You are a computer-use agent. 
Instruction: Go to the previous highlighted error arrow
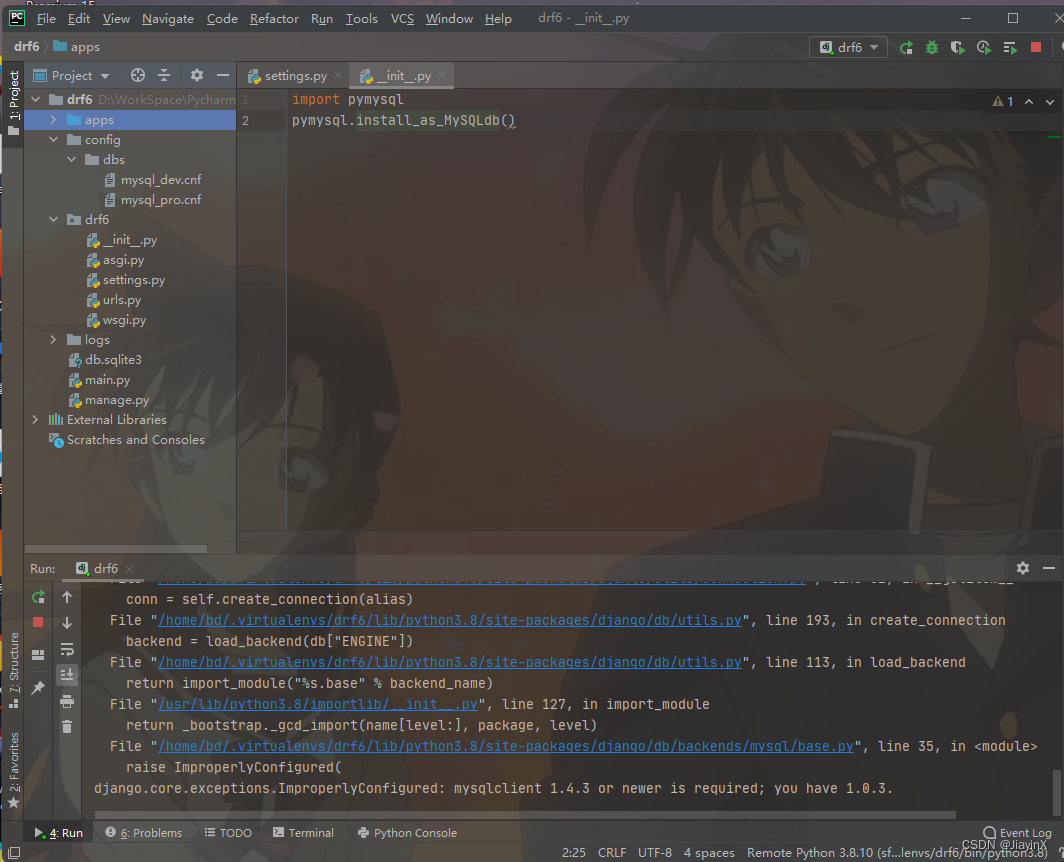click(x=1029, y=101)
